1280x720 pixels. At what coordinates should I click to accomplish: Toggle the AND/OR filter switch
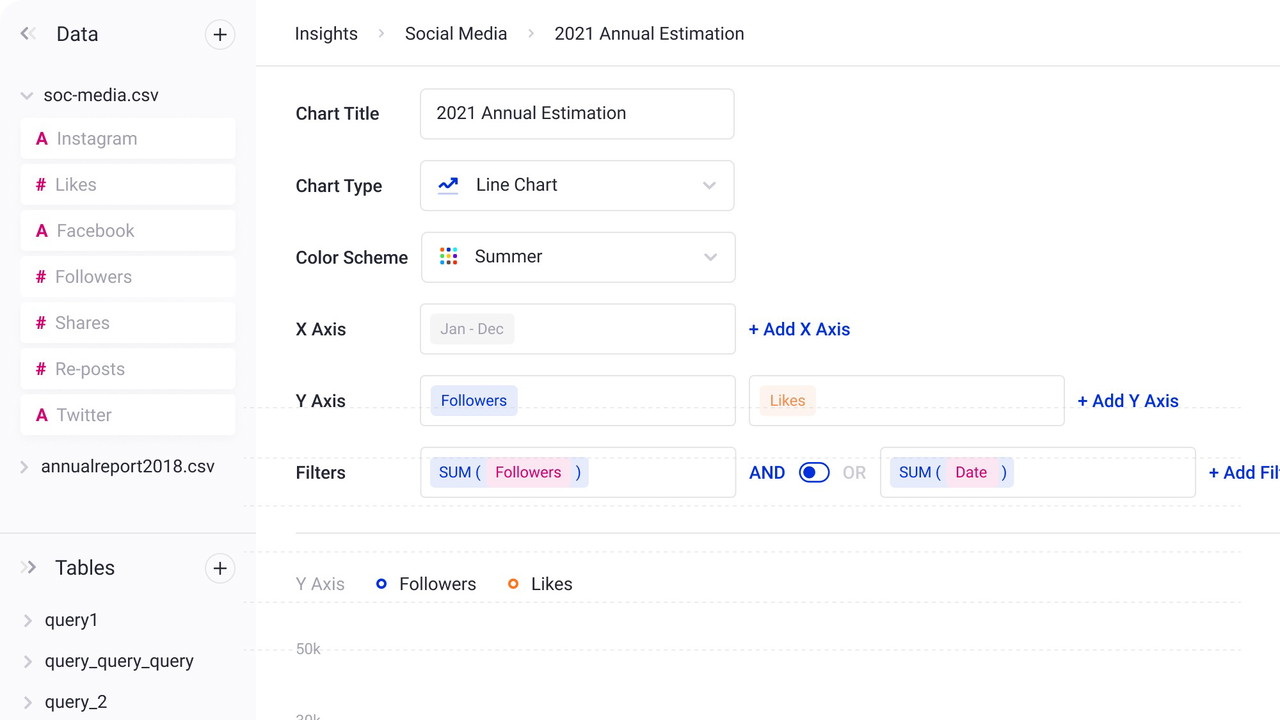(x=814, y=473)
